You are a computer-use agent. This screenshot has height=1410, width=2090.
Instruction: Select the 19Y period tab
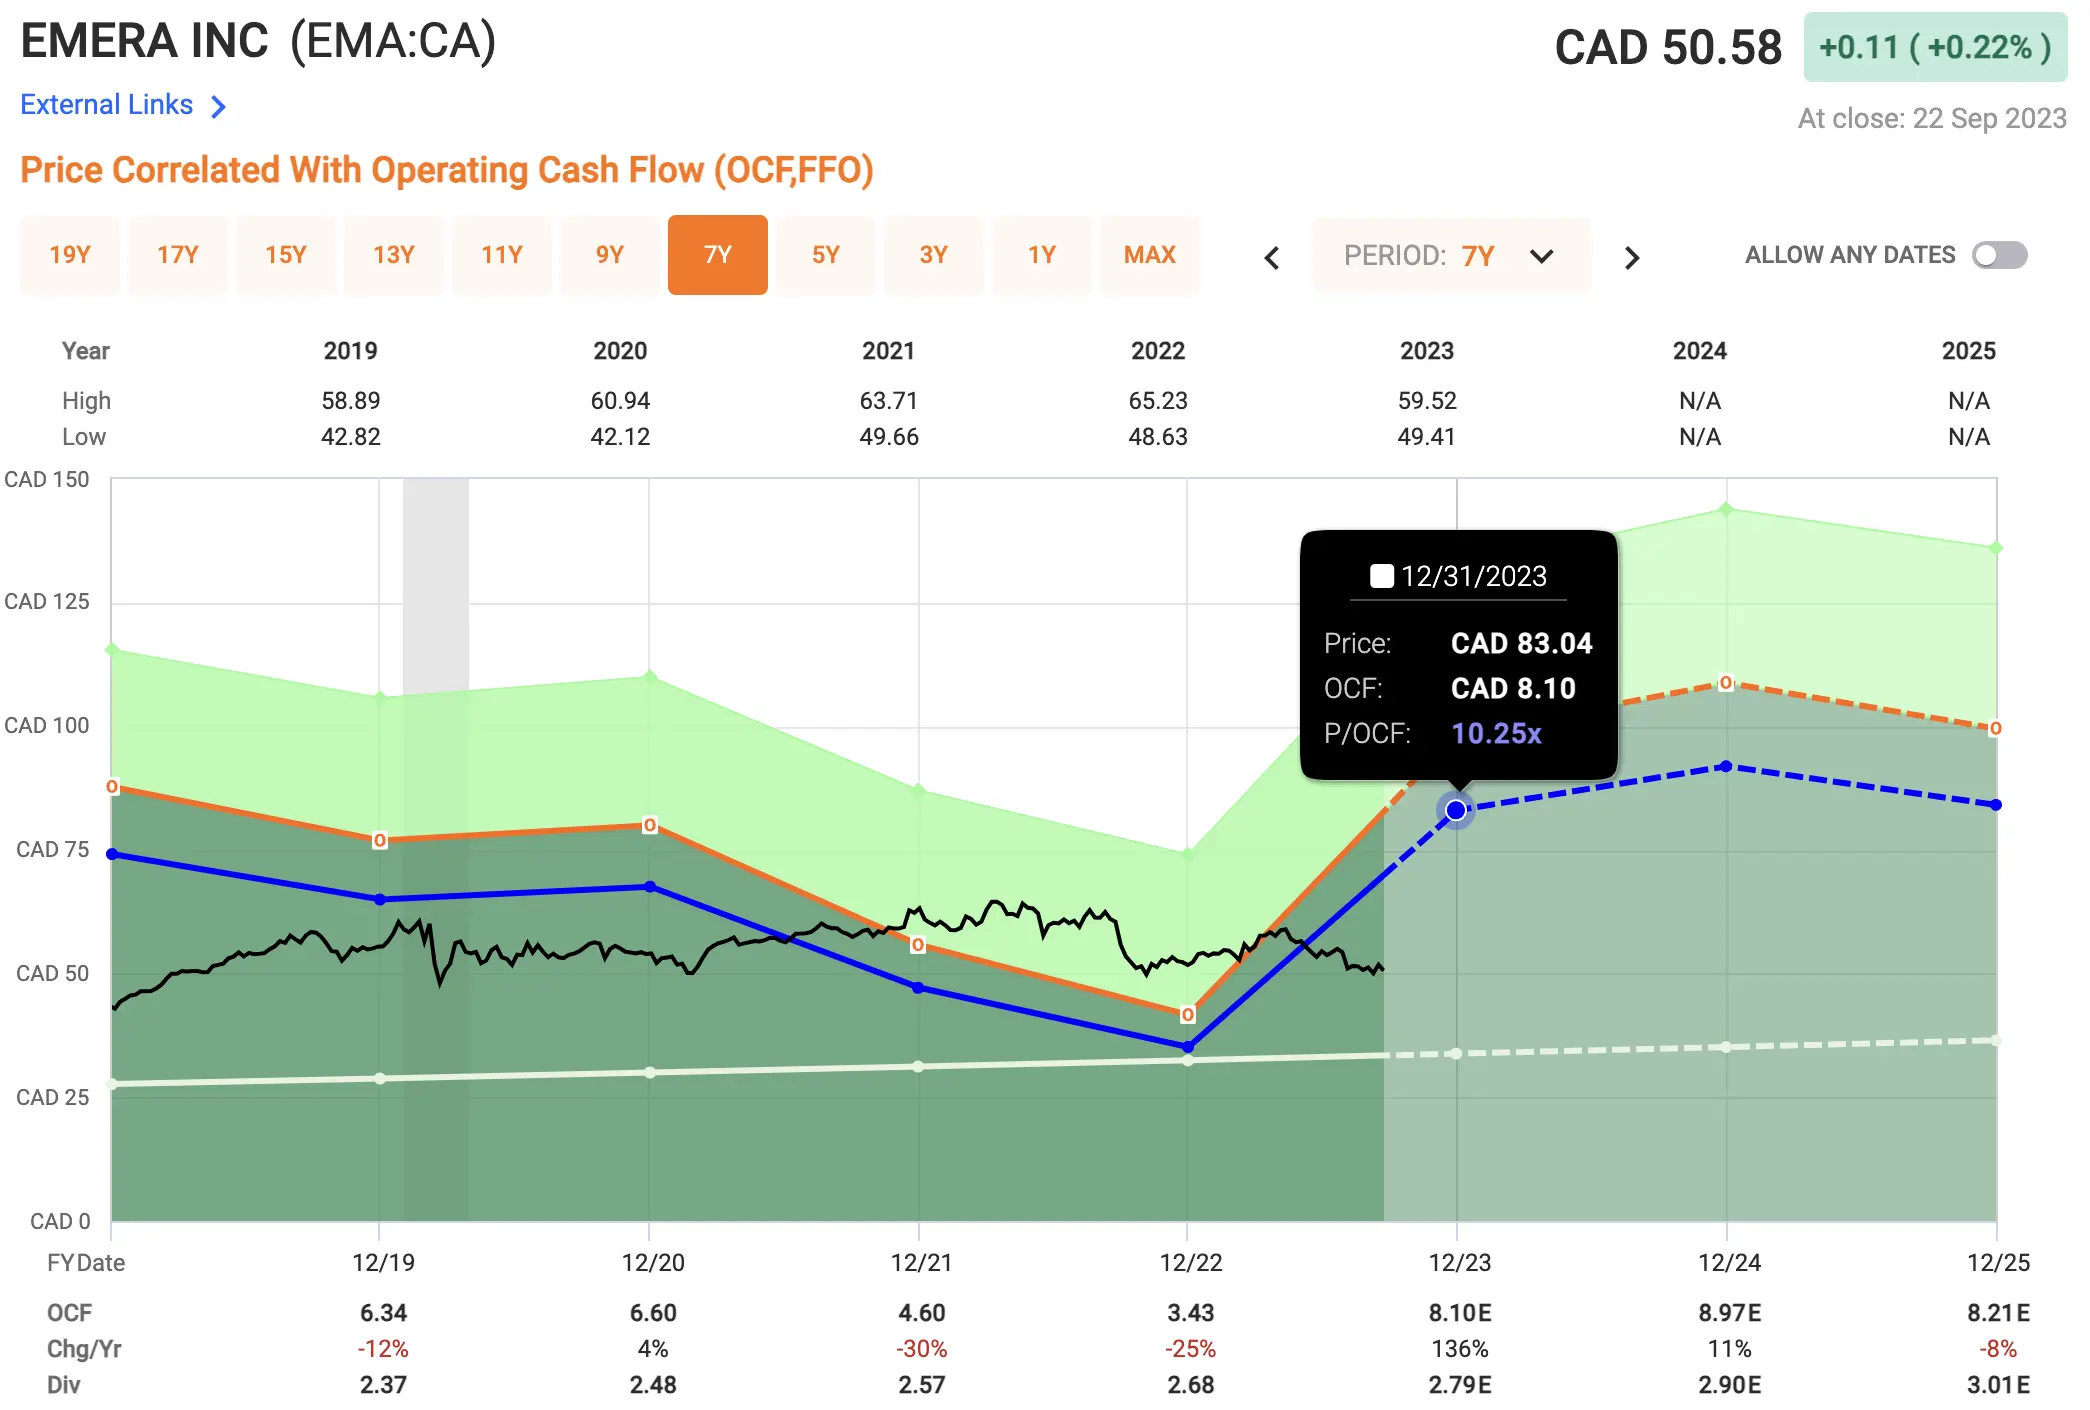[70, 255]
